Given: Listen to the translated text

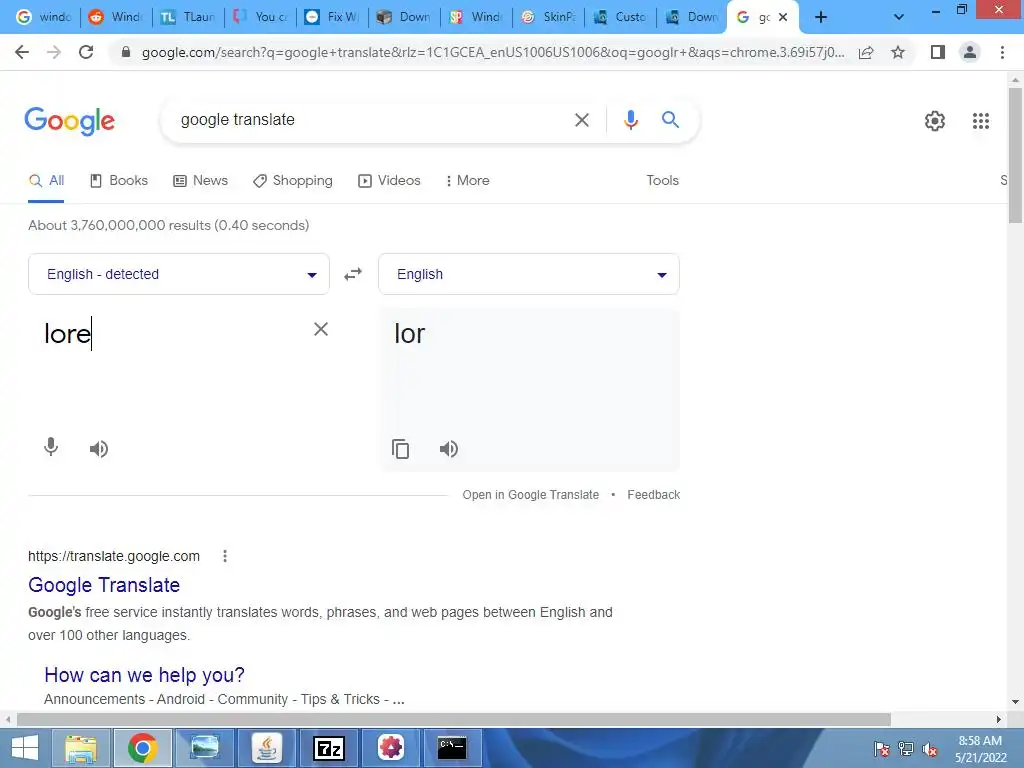Looking at the screenshot, I should (x=449, y=449).
